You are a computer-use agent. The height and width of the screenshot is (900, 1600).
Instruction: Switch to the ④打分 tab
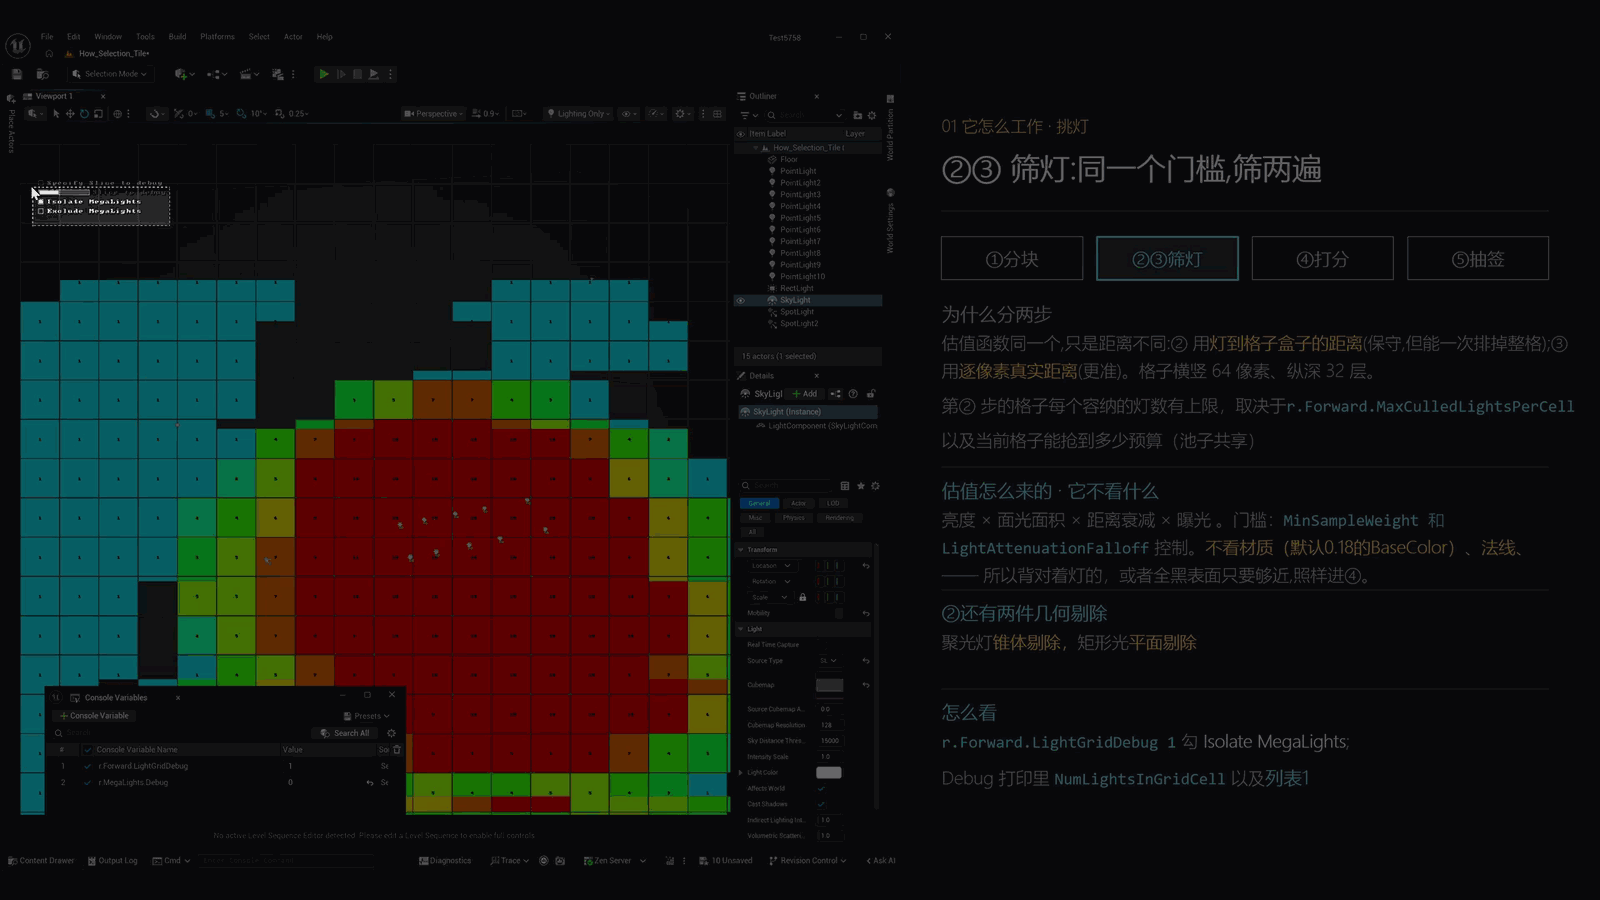[x=1322, y=259]
